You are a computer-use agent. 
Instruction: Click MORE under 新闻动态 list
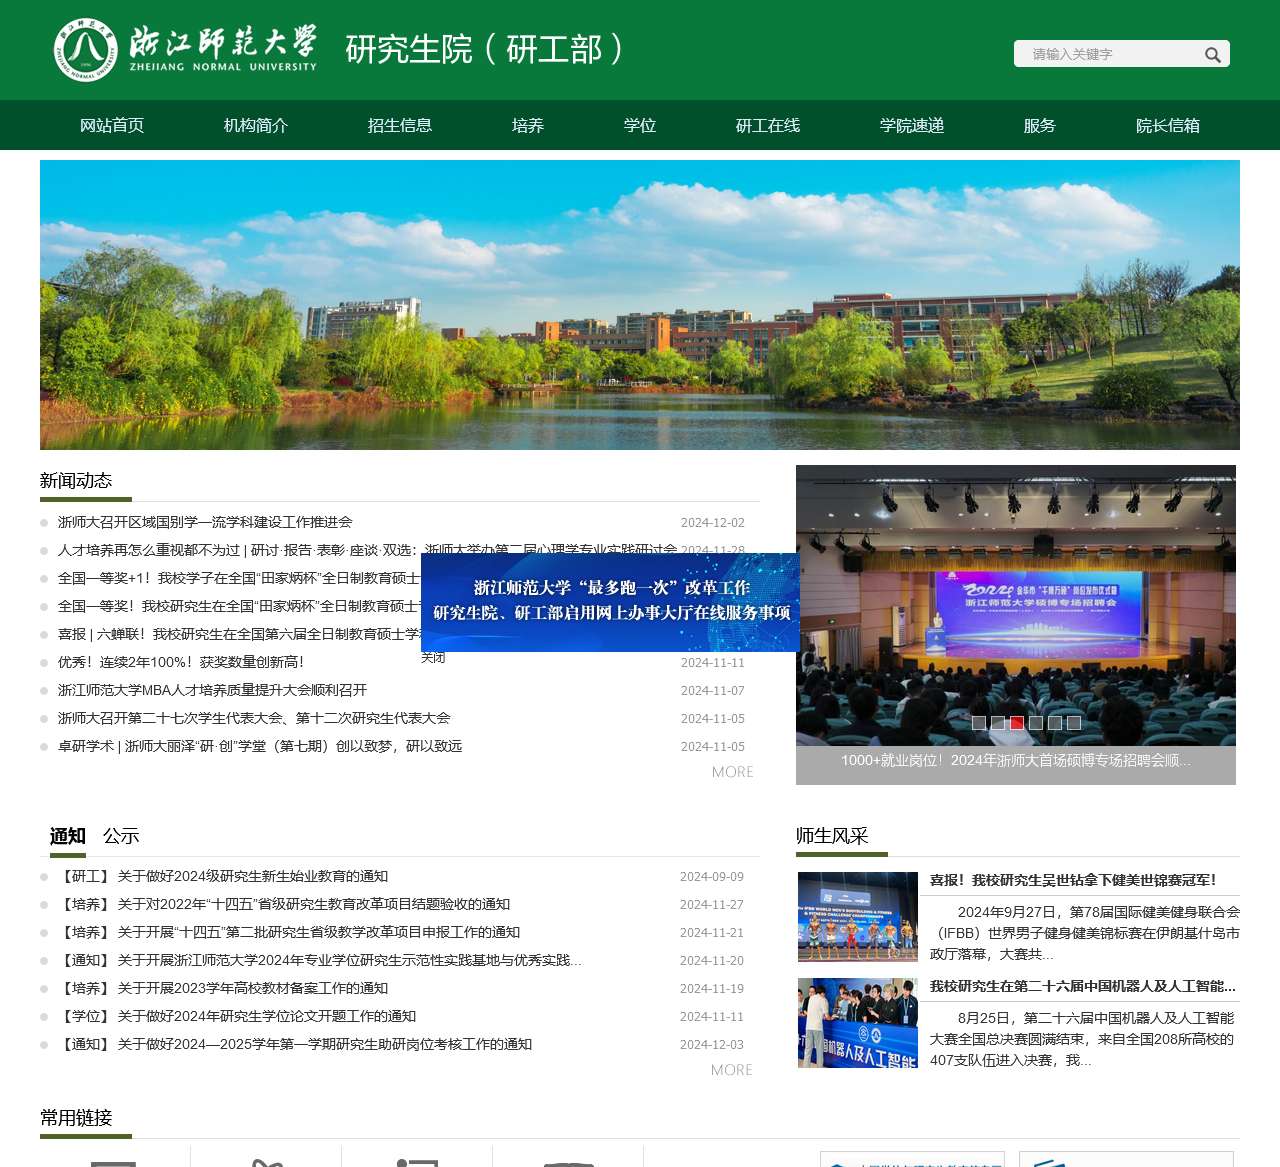[x=732, y=772]
